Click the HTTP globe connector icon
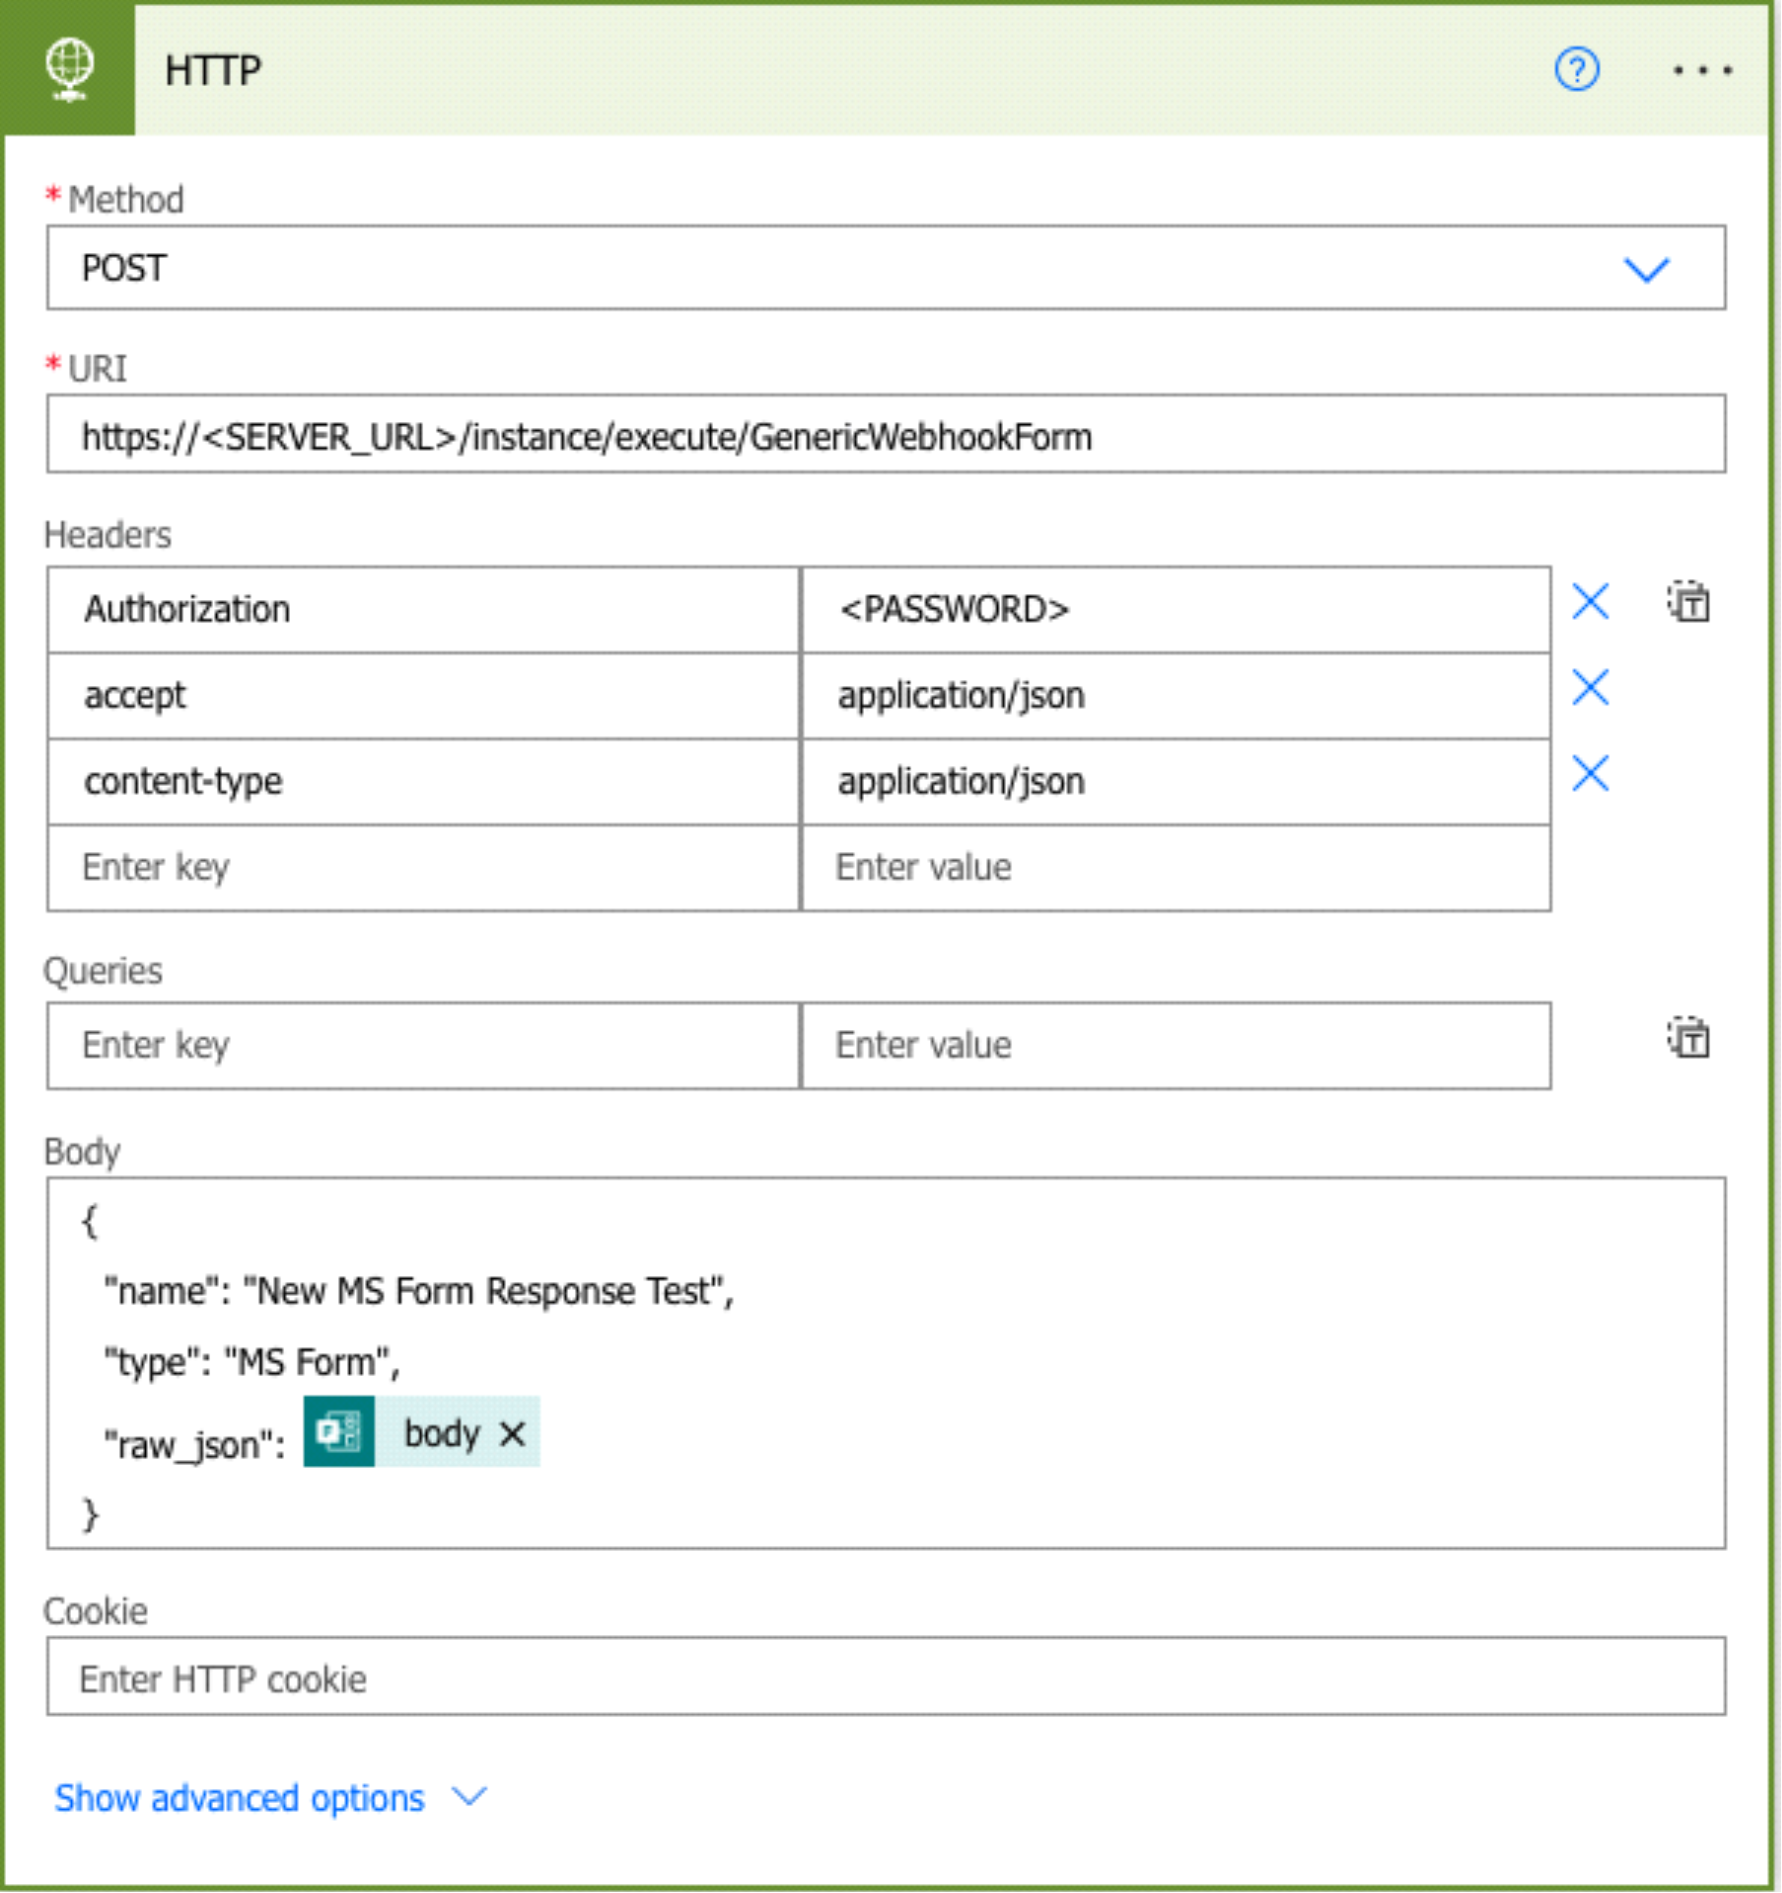This screenshot has height=1893, width=1782. click(x=68, y=69)
